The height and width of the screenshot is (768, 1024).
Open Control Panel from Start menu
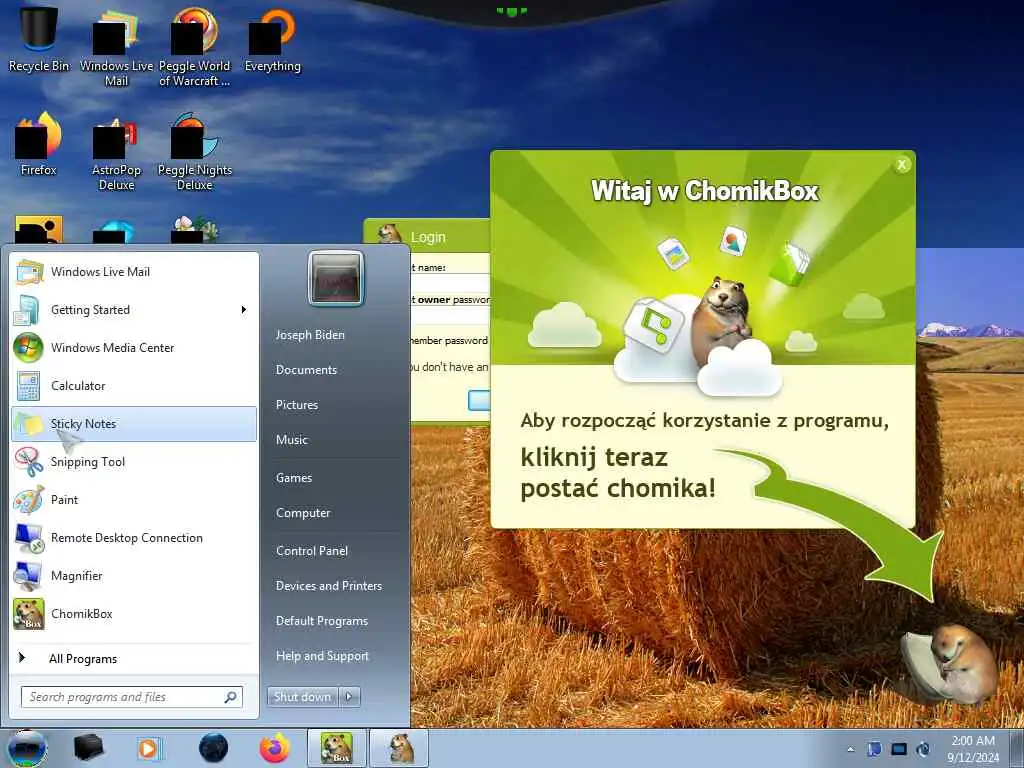click(312, 551)
